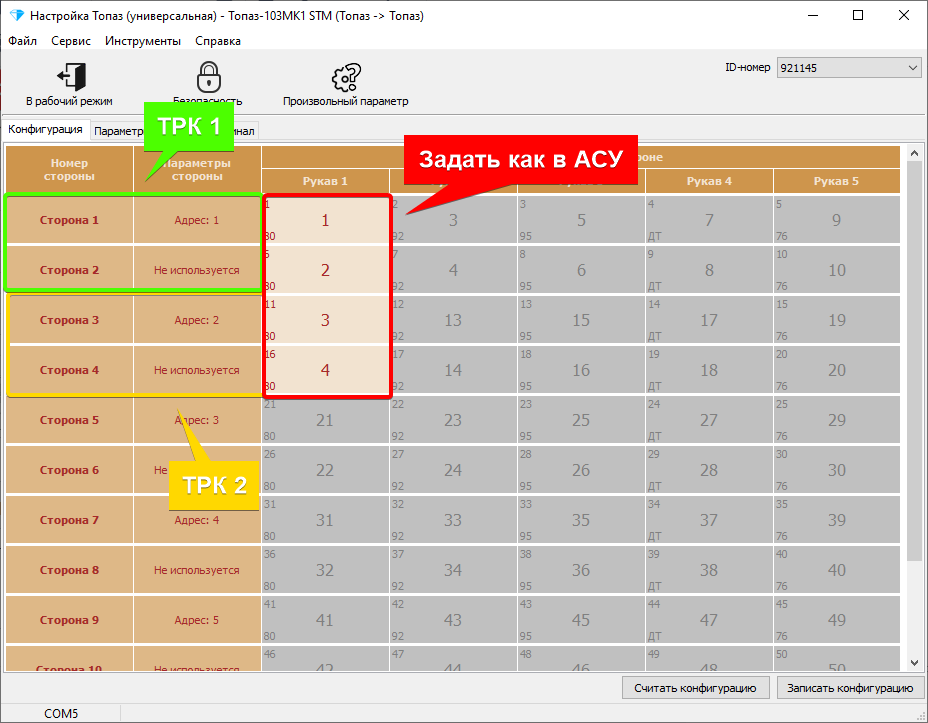The width and height of the screenshot is (928, 723).
Task: Click the 'Рукав 1' column header
Action: coord(325,181)
